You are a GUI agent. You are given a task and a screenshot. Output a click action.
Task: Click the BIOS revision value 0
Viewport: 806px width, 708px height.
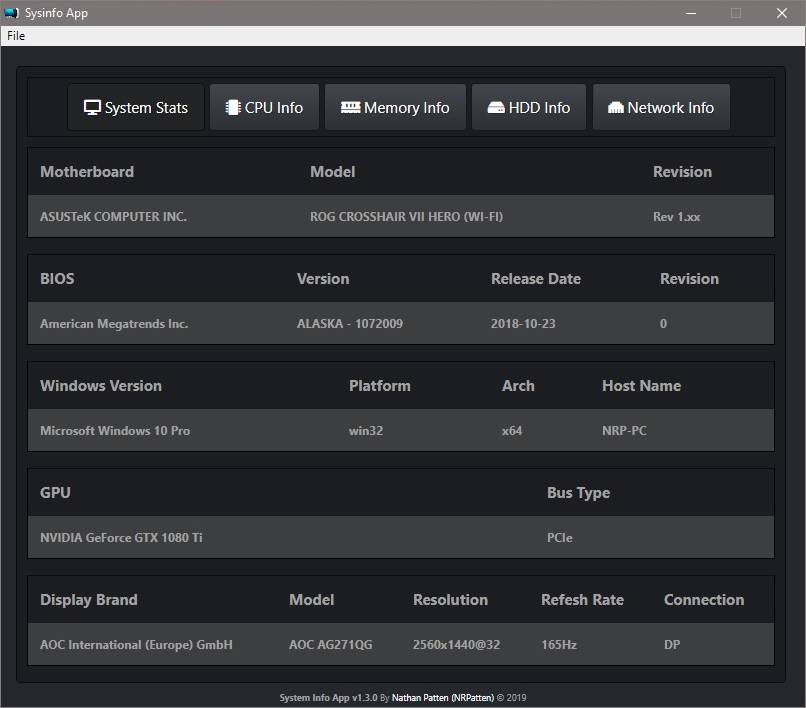[663, 323]
